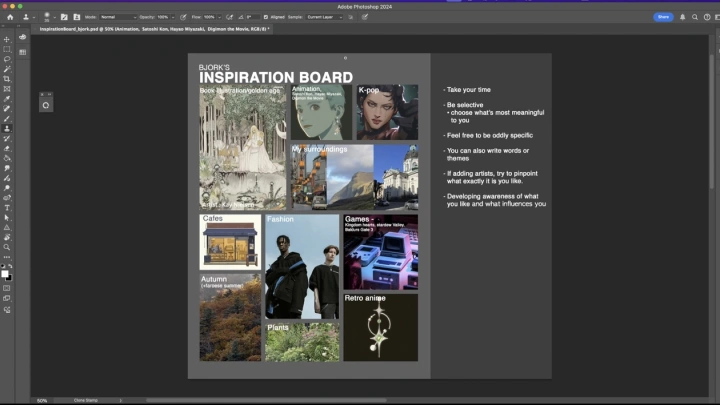Open the Edit Toolbar three-dots menu
Screen dimensions: 720x405
[x=6, y=257]
